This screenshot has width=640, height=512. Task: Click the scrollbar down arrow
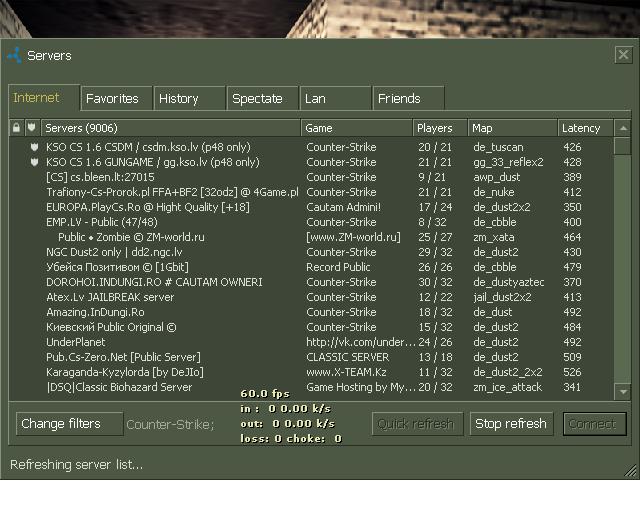coord(623,392)
